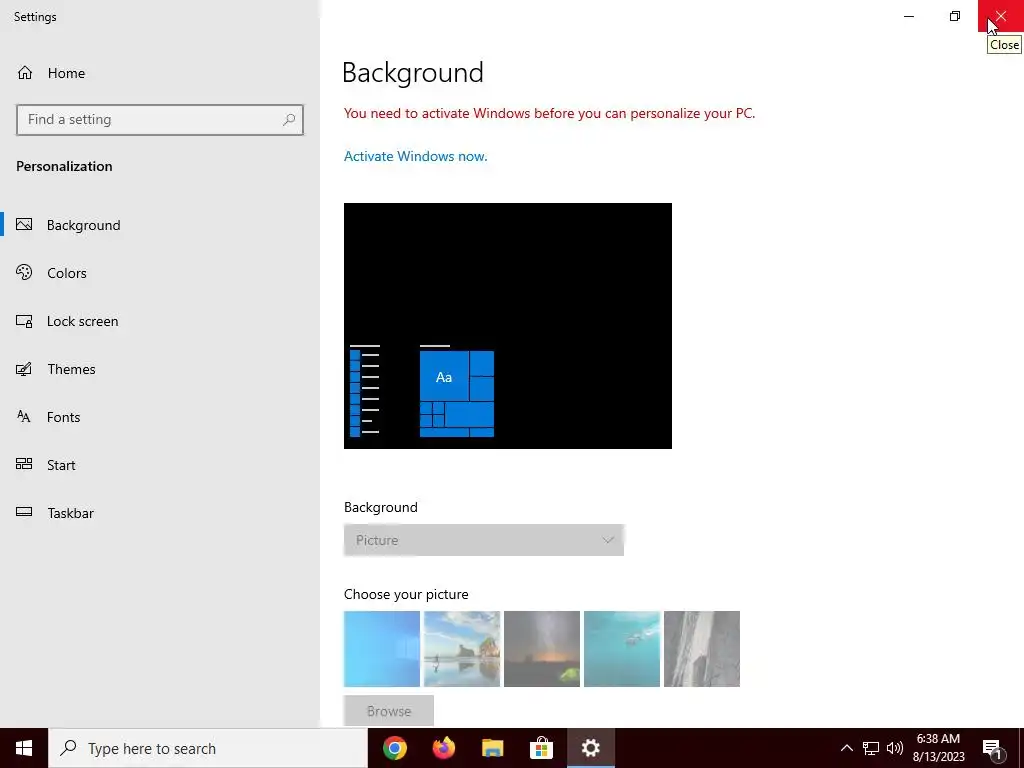
Task: Click the Browse button
Action: (389, 711)
